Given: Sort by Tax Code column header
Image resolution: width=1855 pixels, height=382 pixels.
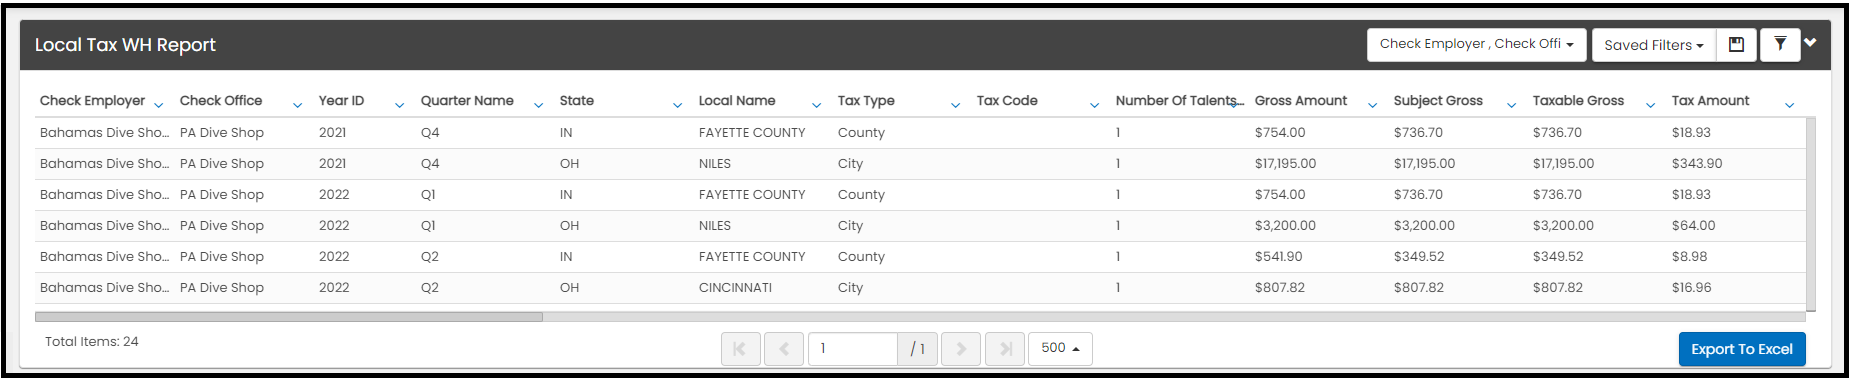Looking at the screenshot, I should pyautogui.click(x=1007, y=101).
